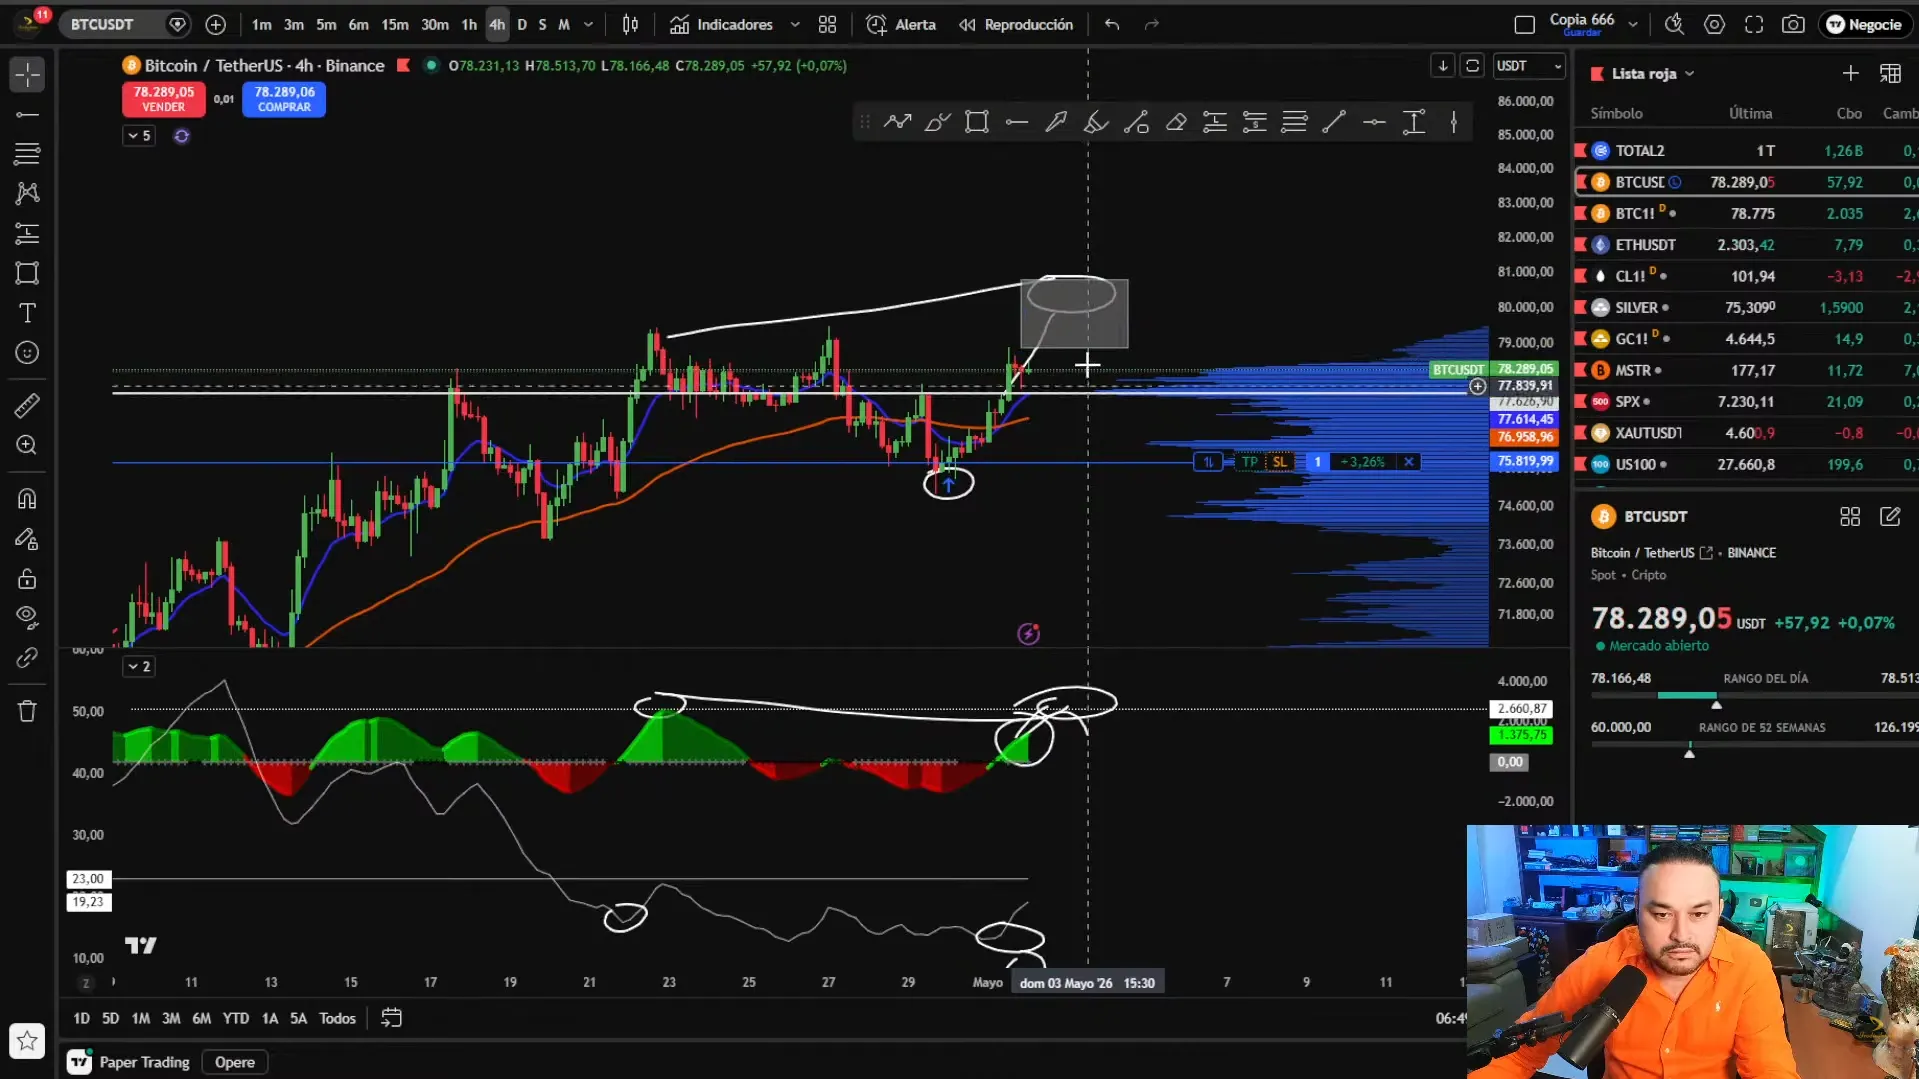Open go to date calendar icon
Image resolution: width=1919 pixels, height=1079 pixels.
point(391,1018)
